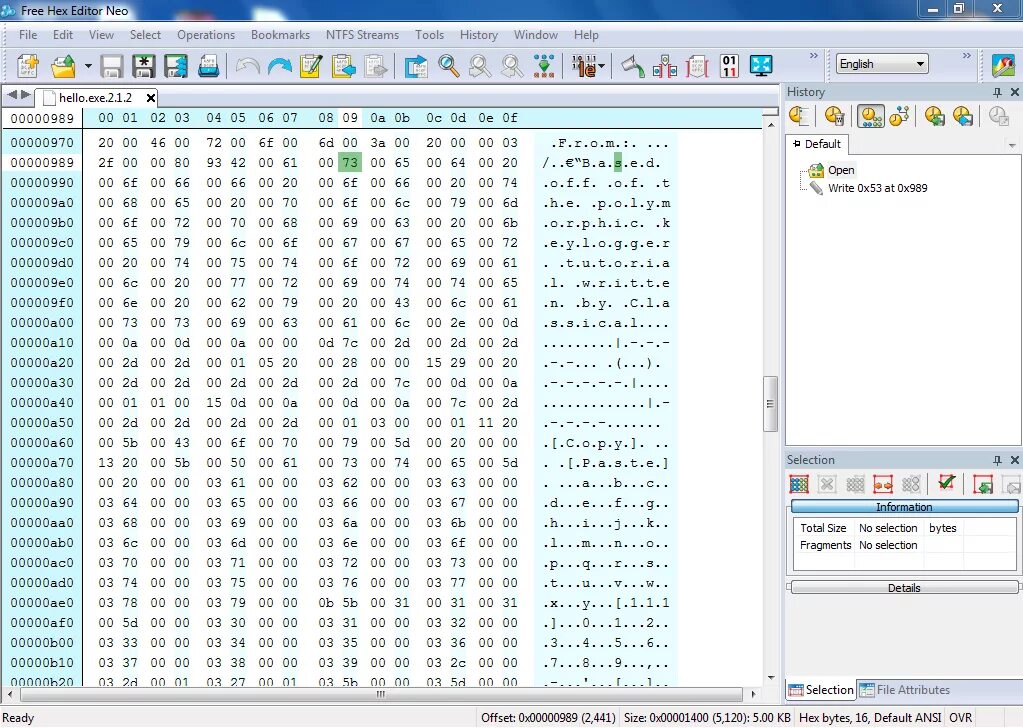
Task: Click the Print icon in toolbar
Action: coord(208,66)
